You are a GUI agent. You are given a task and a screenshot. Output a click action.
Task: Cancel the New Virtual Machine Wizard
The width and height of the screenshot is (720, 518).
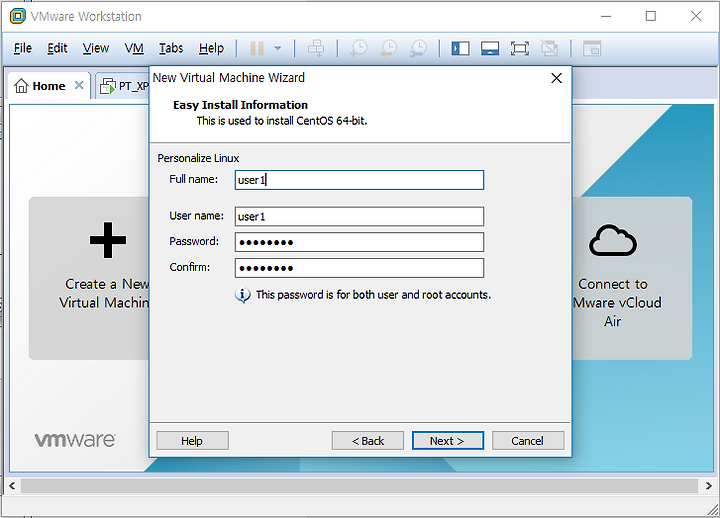tap(528, 441)
